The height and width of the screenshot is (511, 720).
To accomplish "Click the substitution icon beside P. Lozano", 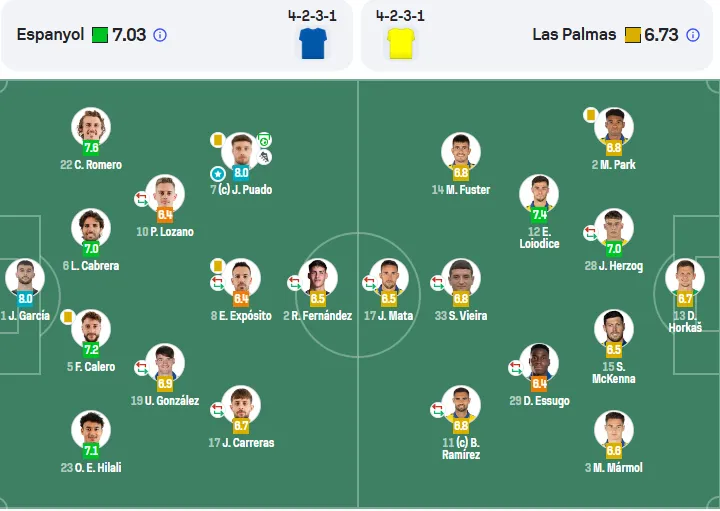I will (141, 199).
